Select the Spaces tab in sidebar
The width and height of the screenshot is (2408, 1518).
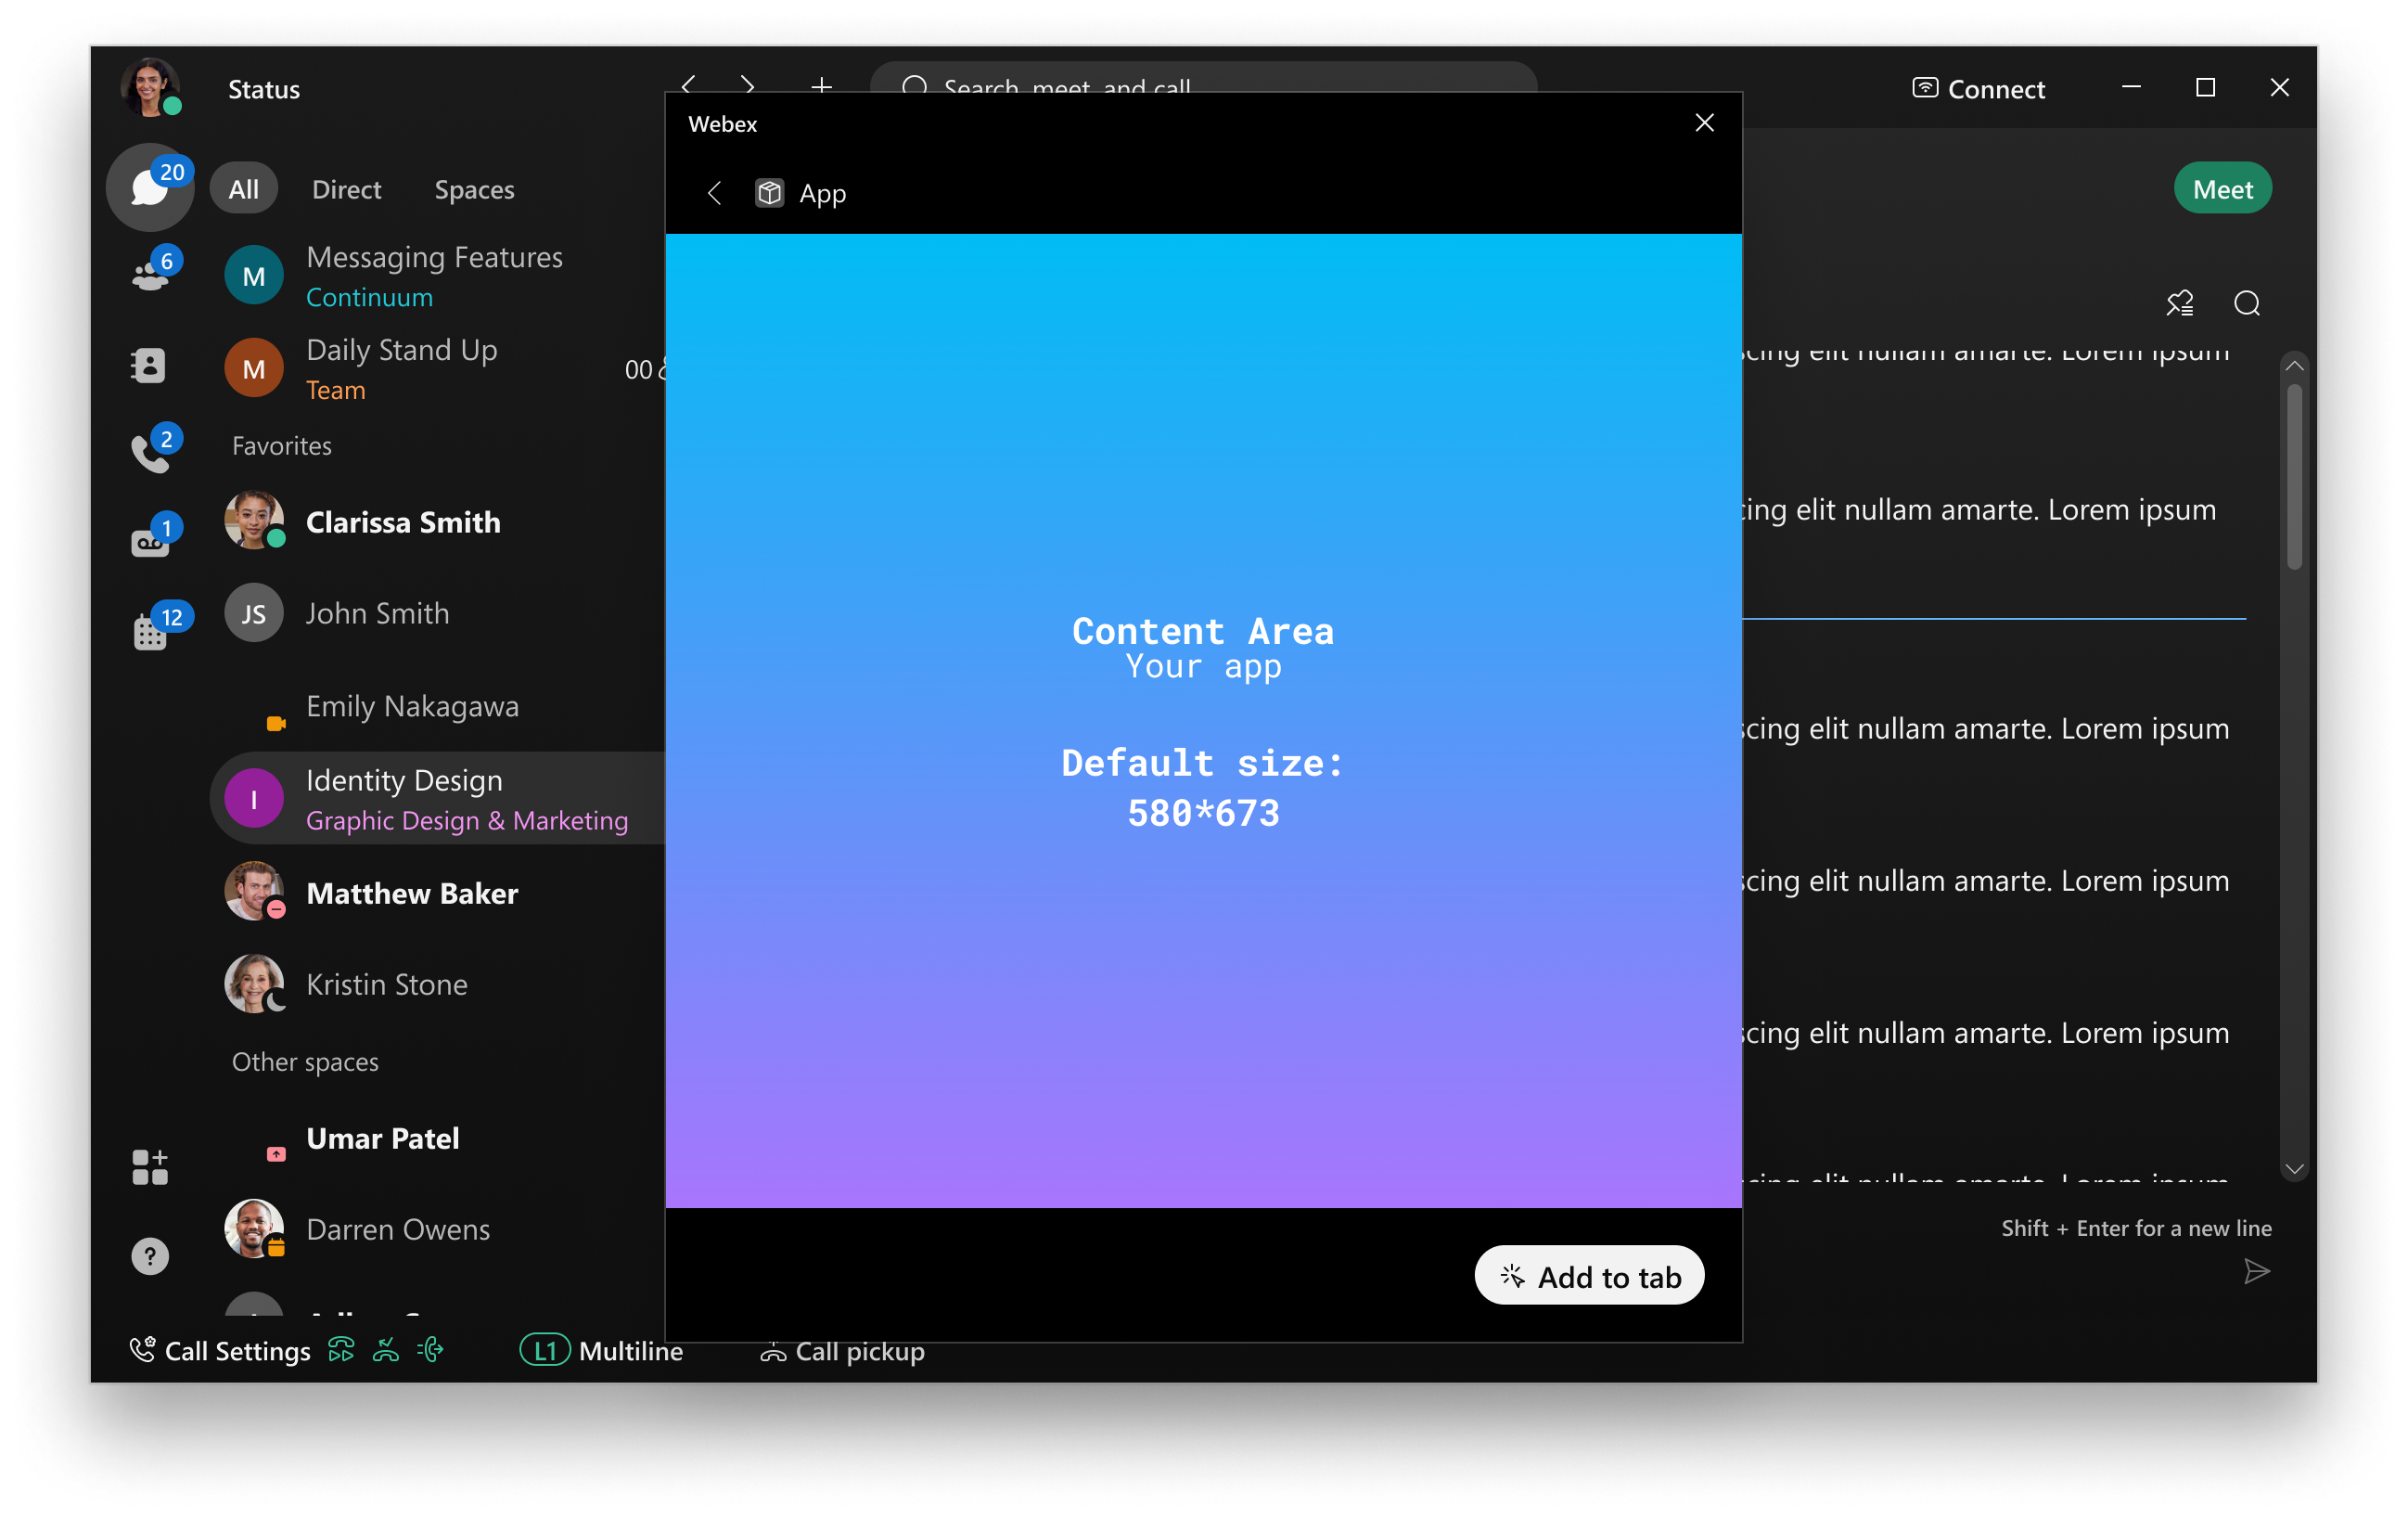click(472, 189)
